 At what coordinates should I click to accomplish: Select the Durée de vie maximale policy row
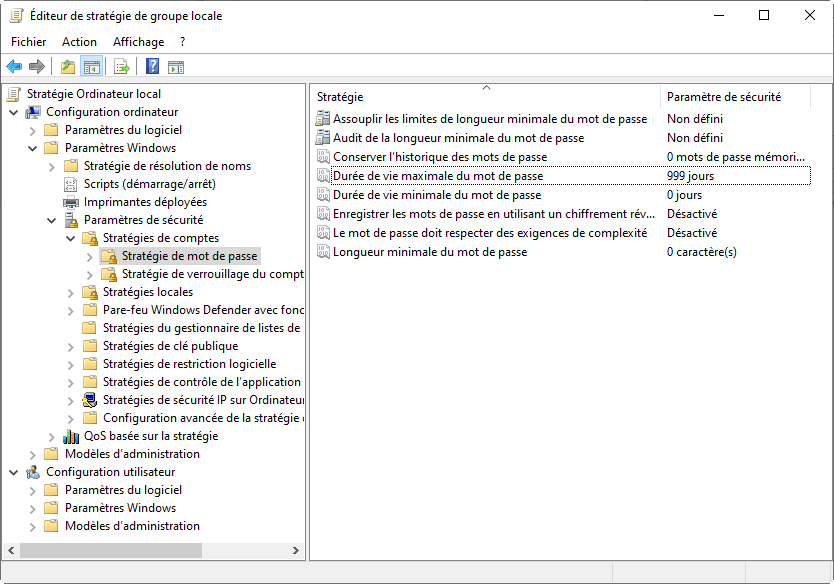click(x=563, y=176)
